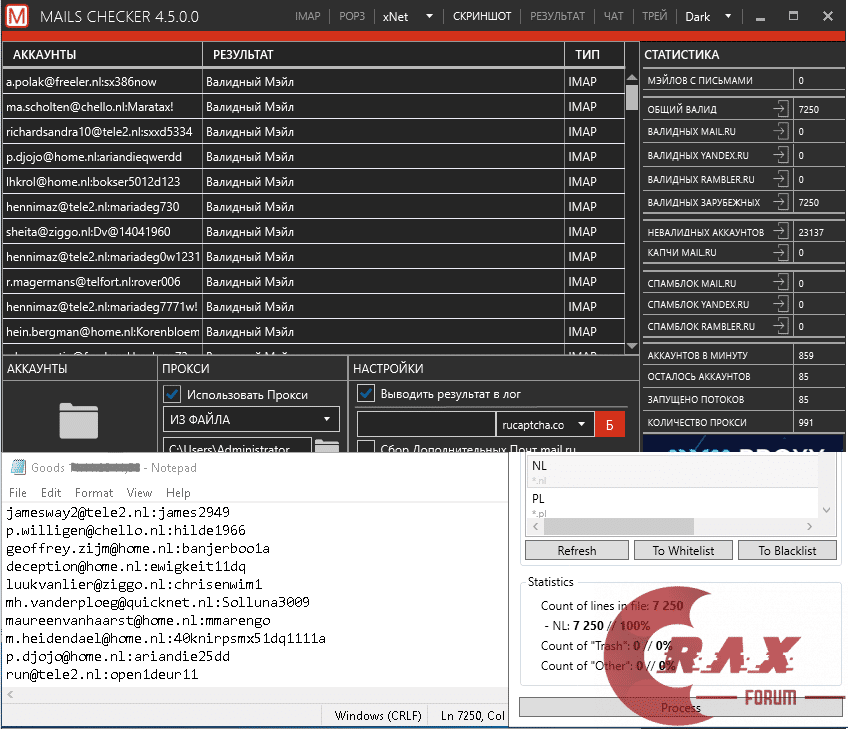
Task: Export ВАЛИДНЫХ YANDEX.RU results arrow icon
Action: tap(780, 155)
